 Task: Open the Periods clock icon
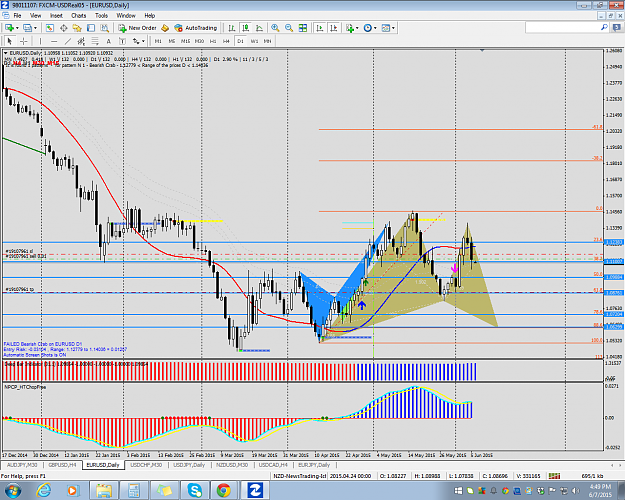368,28
